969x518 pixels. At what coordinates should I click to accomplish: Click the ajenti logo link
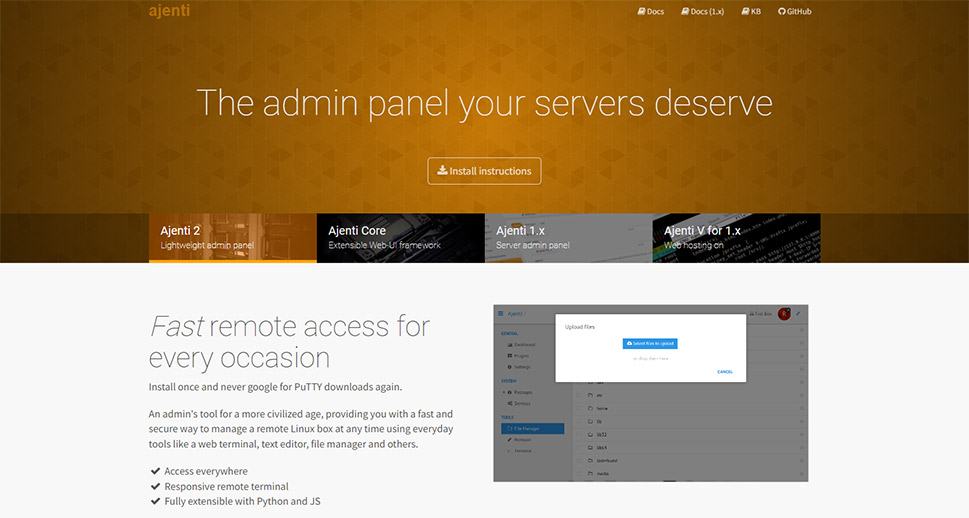pyautogui.click(x=169, y=12)
